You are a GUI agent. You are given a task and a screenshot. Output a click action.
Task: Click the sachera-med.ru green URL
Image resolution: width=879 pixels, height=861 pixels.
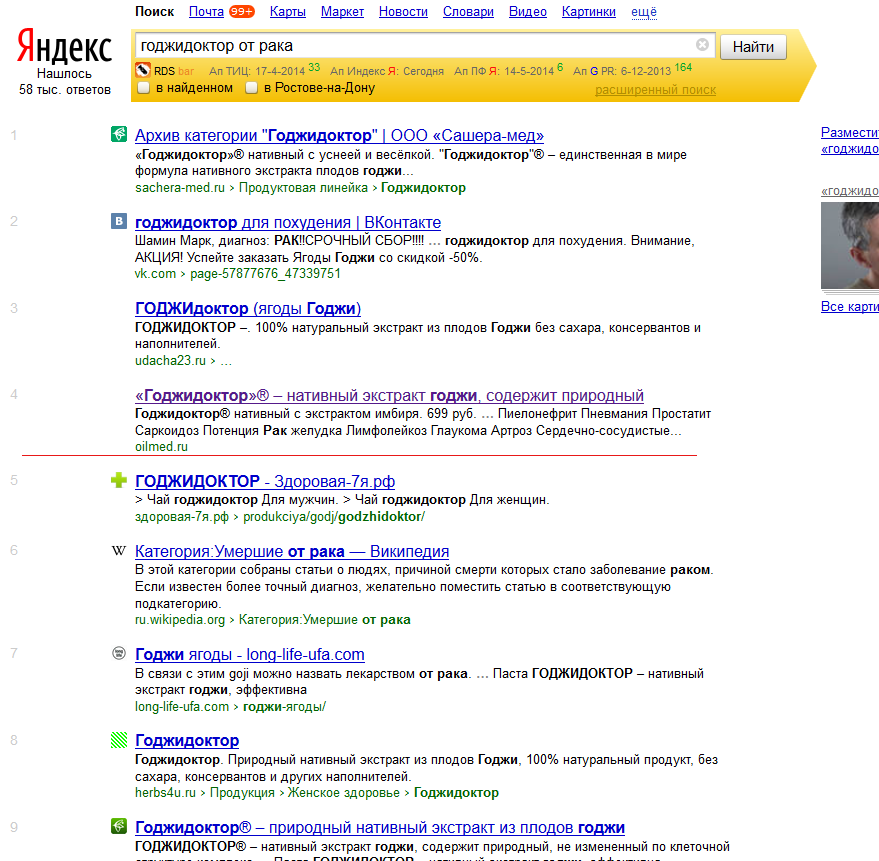pos(179,187)
